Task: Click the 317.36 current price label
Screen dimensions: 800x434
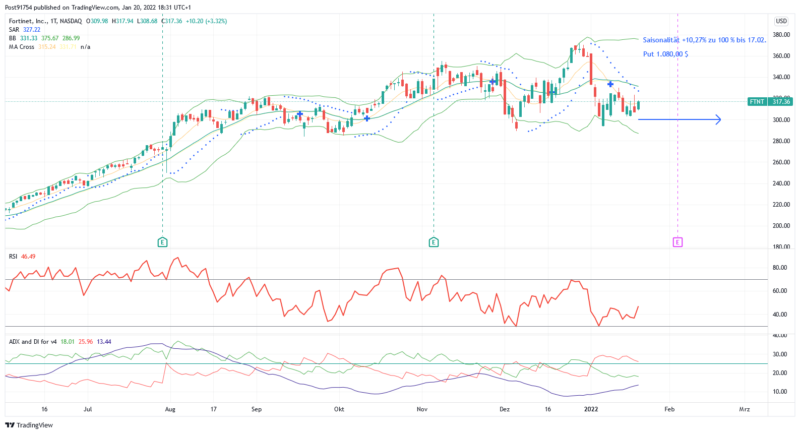Action: [x=781, y=101]
